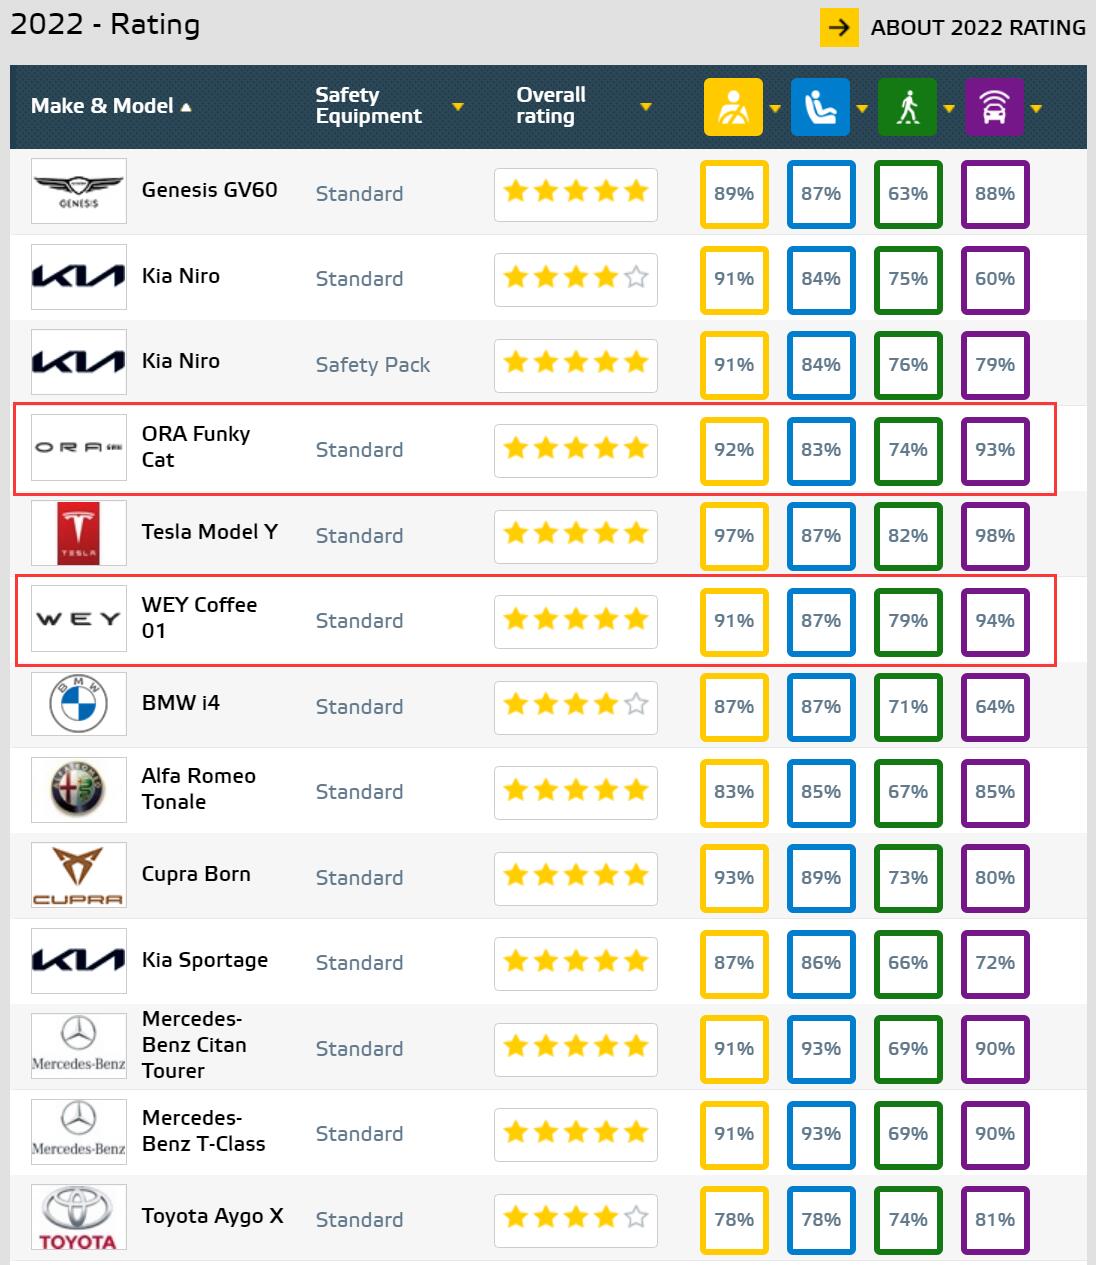Click Alfa Romeo Tonale star rating box

[576, 791]
